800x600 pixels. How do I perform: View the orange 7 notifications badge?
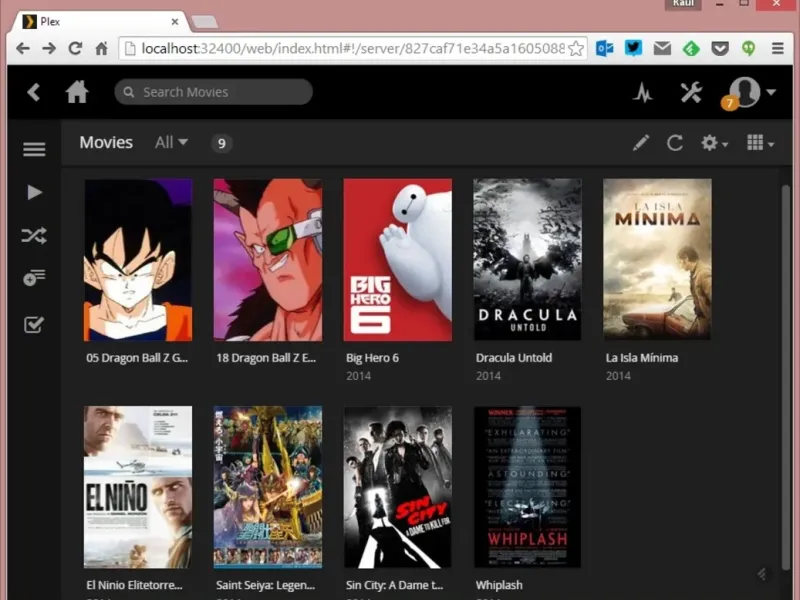tap(730, 104)
